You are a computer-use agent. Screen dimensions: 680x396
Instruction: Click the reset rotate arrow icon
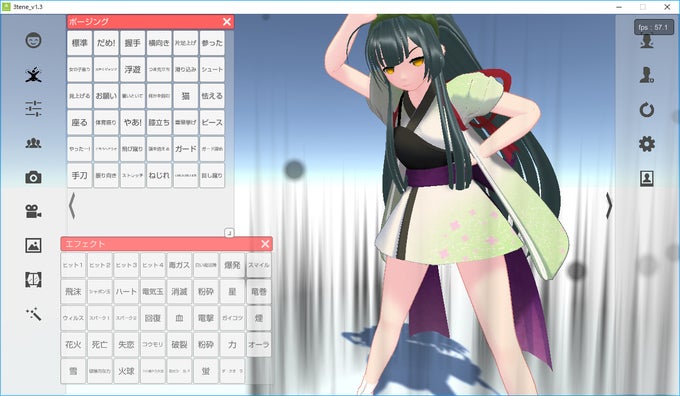pos(647,110)
